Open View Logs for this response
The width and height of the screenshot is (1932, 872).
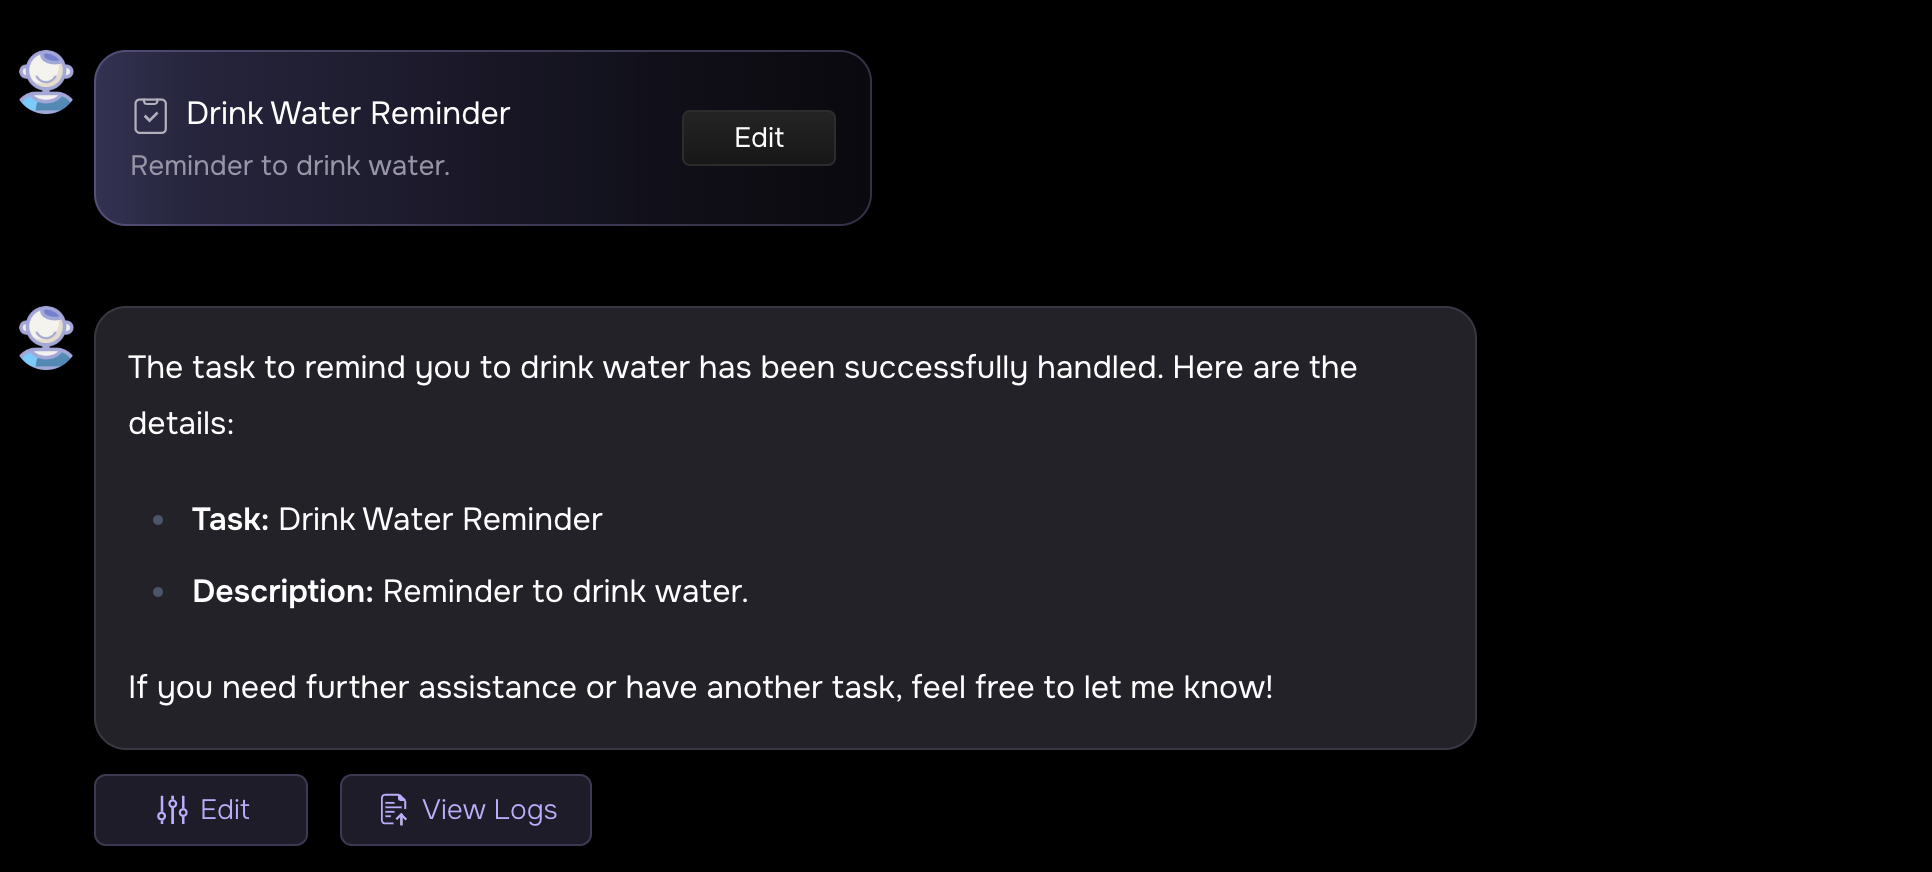point(466,810)
